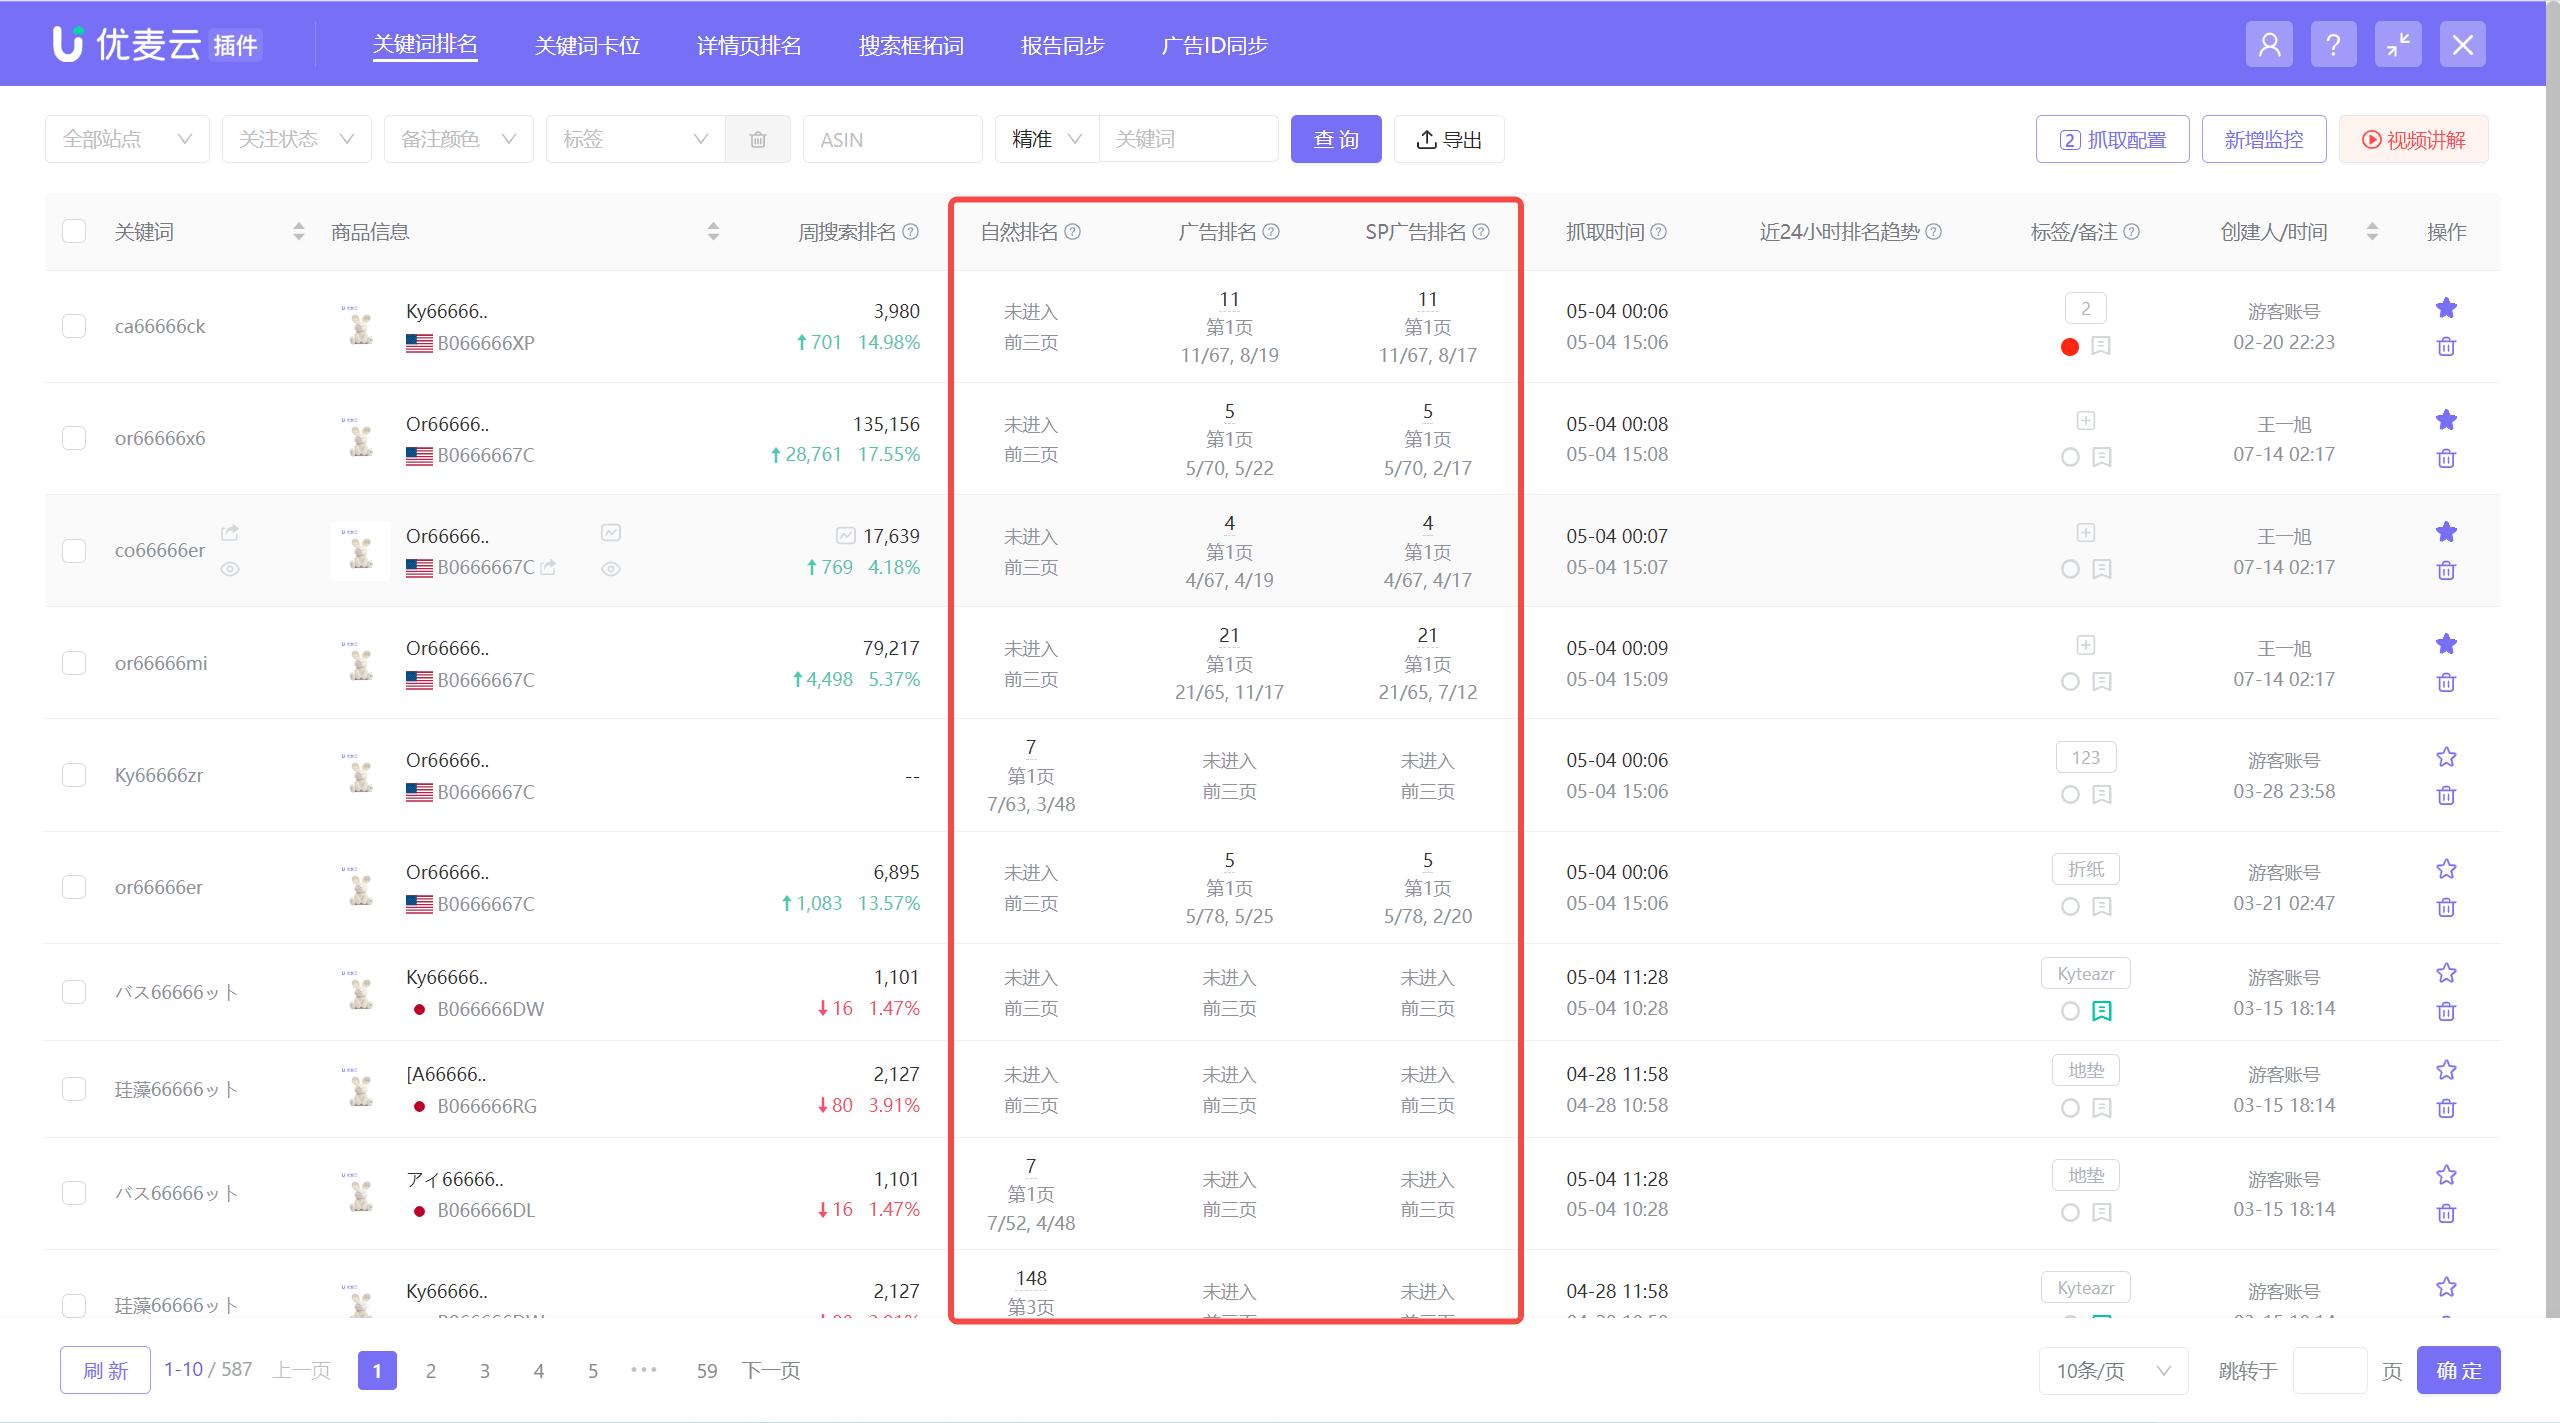The image size is (2560, 1423).
Task: Open the 报告同步 menu item
Action: 1061,44
